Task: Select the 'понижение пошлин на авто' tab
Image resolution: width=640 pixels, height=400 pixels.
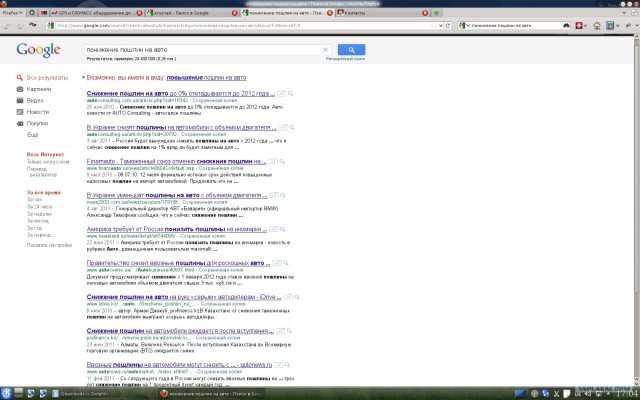Action: click(287, 13)
